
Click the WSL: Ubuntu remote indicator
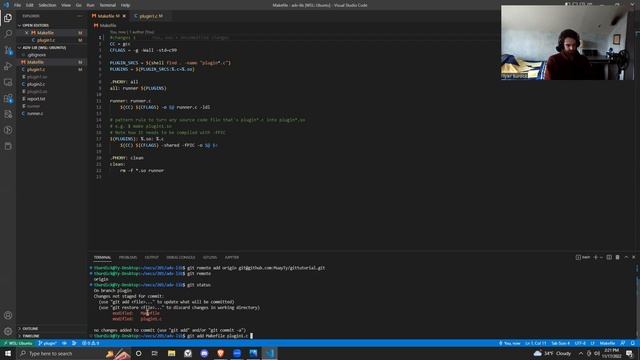tap(18, 343)
